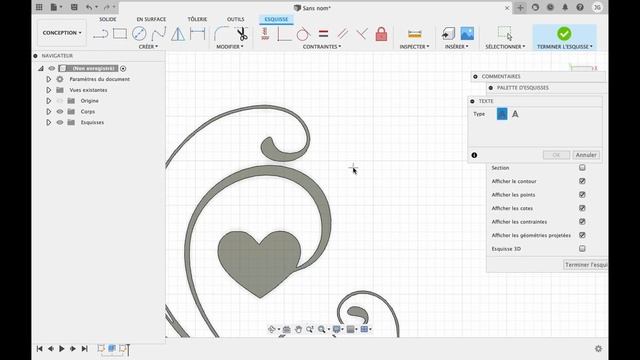The image size is (640, 360).
Task: Apply the Coincident constraint
Action: pyautogui.click(x=284, y=34)
